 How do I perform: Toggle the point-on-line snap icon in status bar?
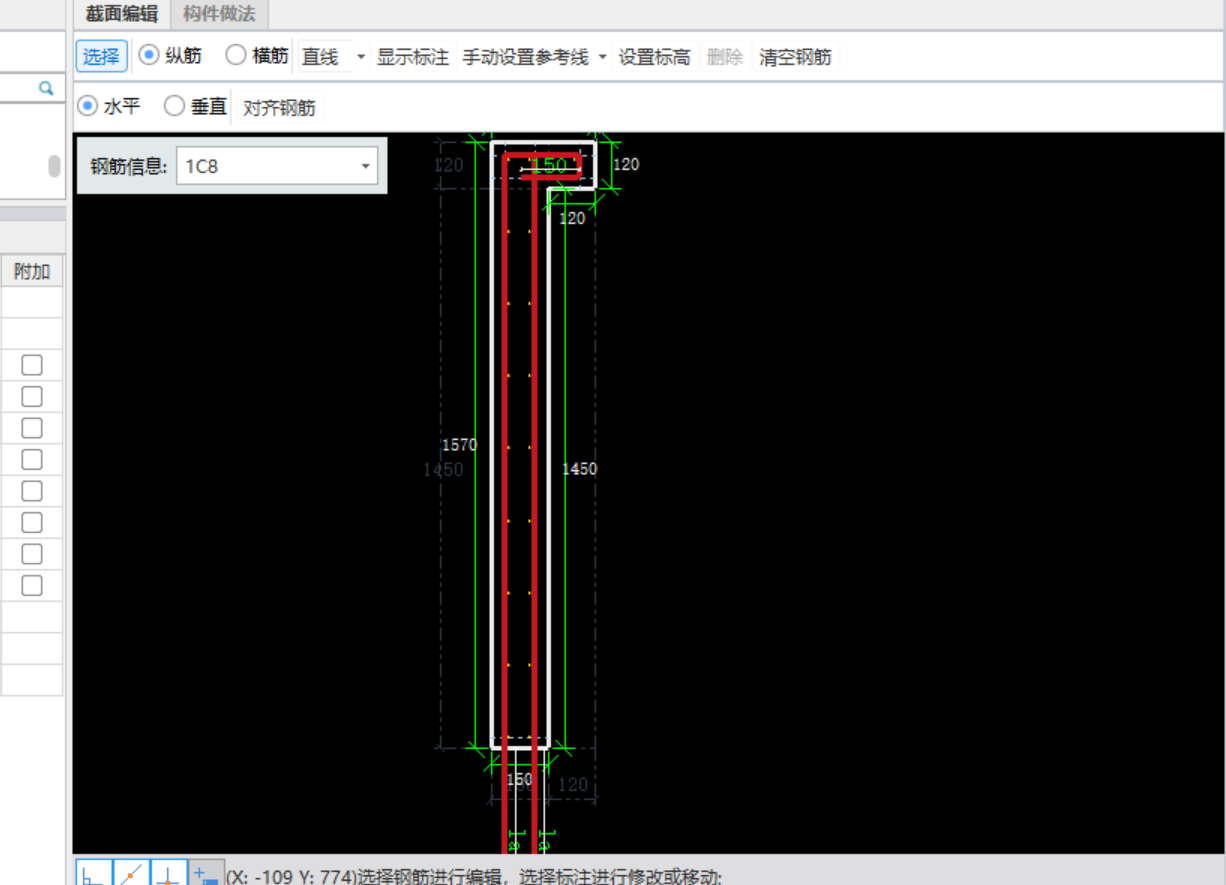[132, 872]
